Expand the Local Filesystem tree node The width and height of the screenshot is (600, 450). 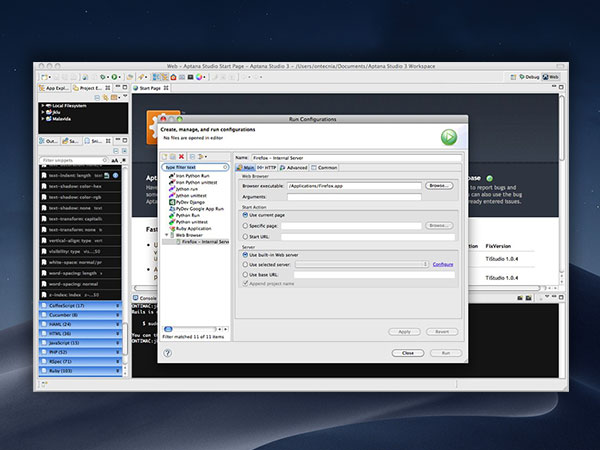[x=43, y=106]
